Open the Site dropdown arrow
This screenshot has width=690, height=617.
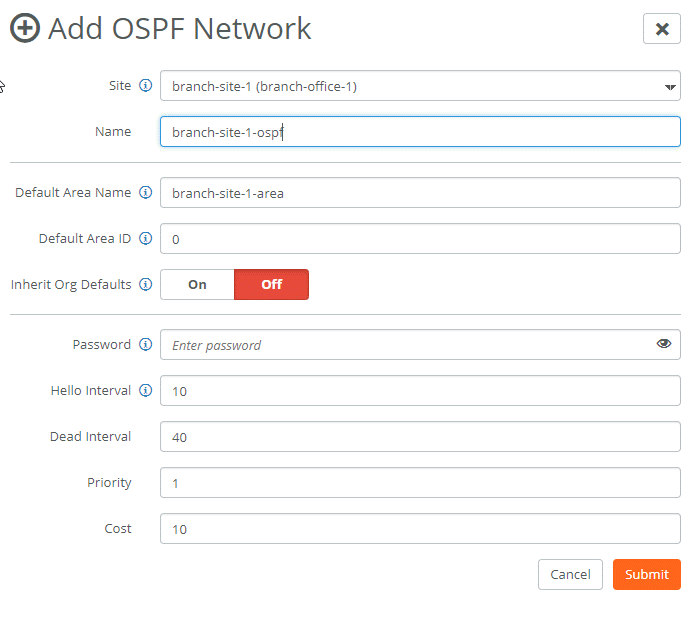point(670,87)
